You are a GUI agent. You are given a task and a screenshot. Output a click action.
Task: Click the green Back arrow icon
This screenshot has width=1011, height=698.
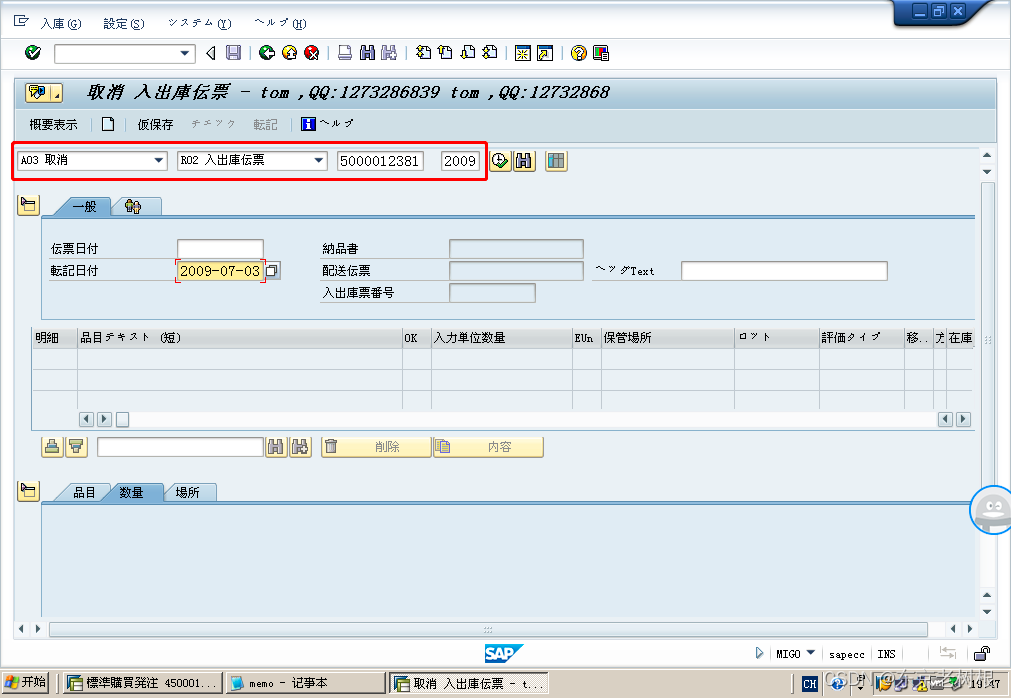tap(267, 53)
